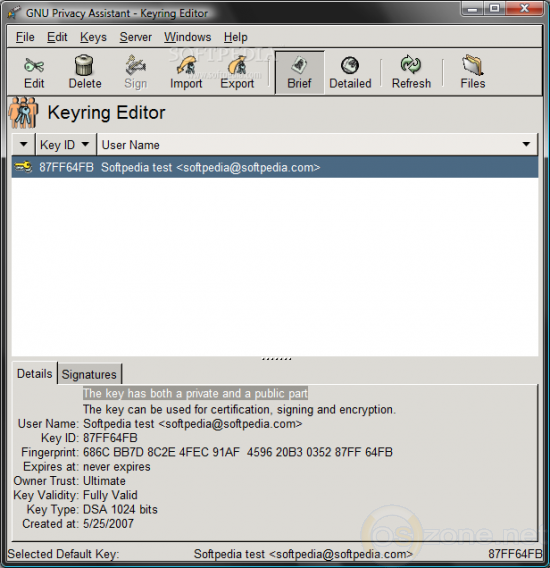550x568 pixels.
Task: Open the Windows menu
Action: (187, 37)
